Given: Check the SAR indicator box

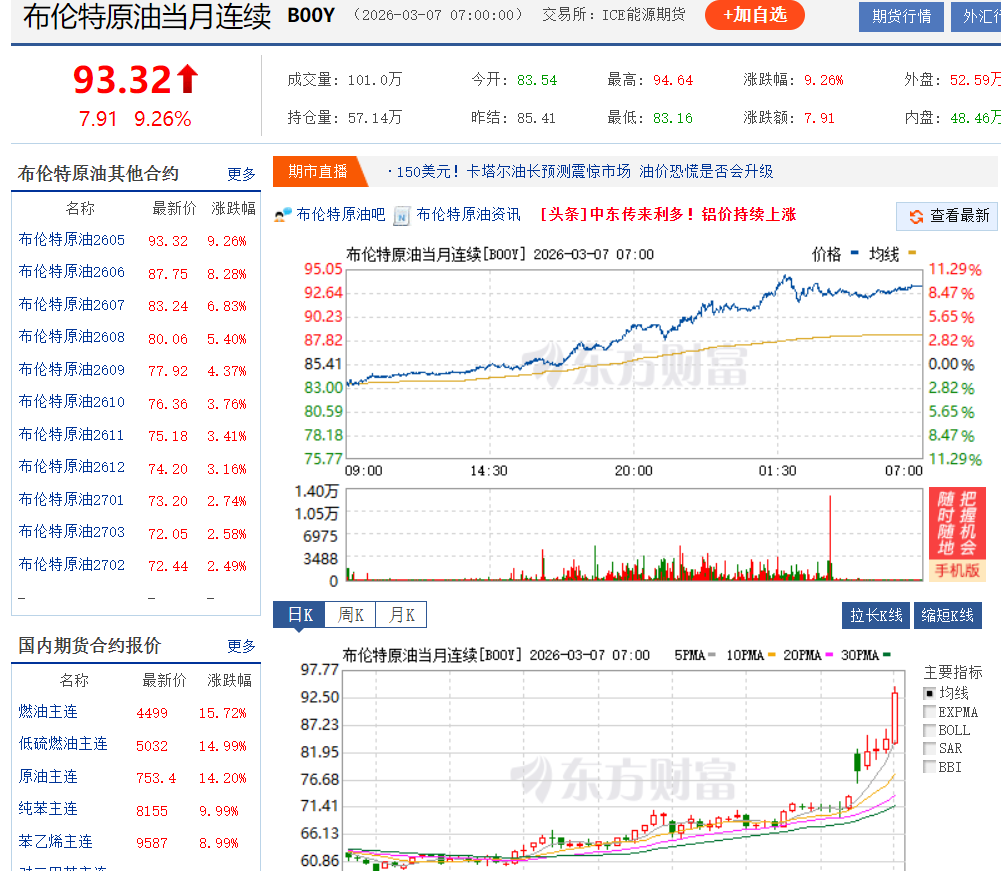Looking at the screenshot, I should (x=930, y=748).
